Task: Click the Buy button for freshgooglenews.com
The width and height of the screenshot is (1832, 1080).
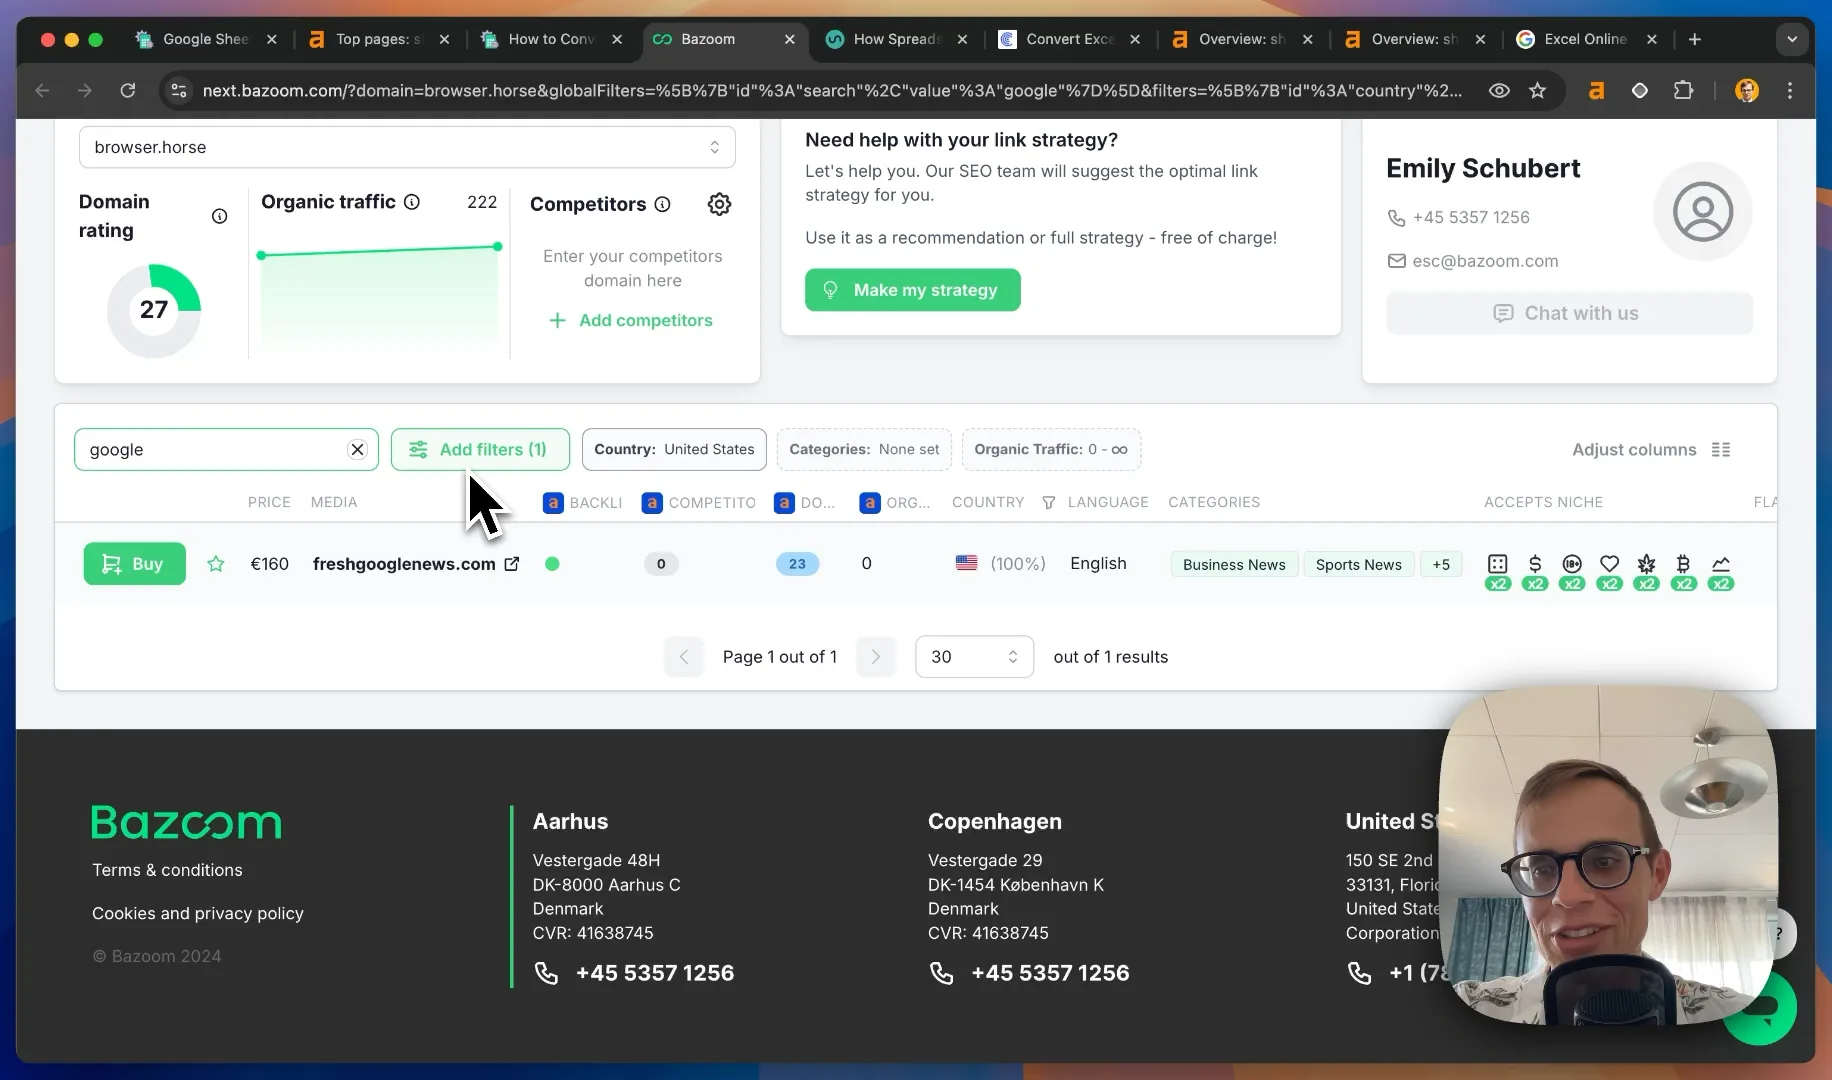Action: click(x=134, y=564)
